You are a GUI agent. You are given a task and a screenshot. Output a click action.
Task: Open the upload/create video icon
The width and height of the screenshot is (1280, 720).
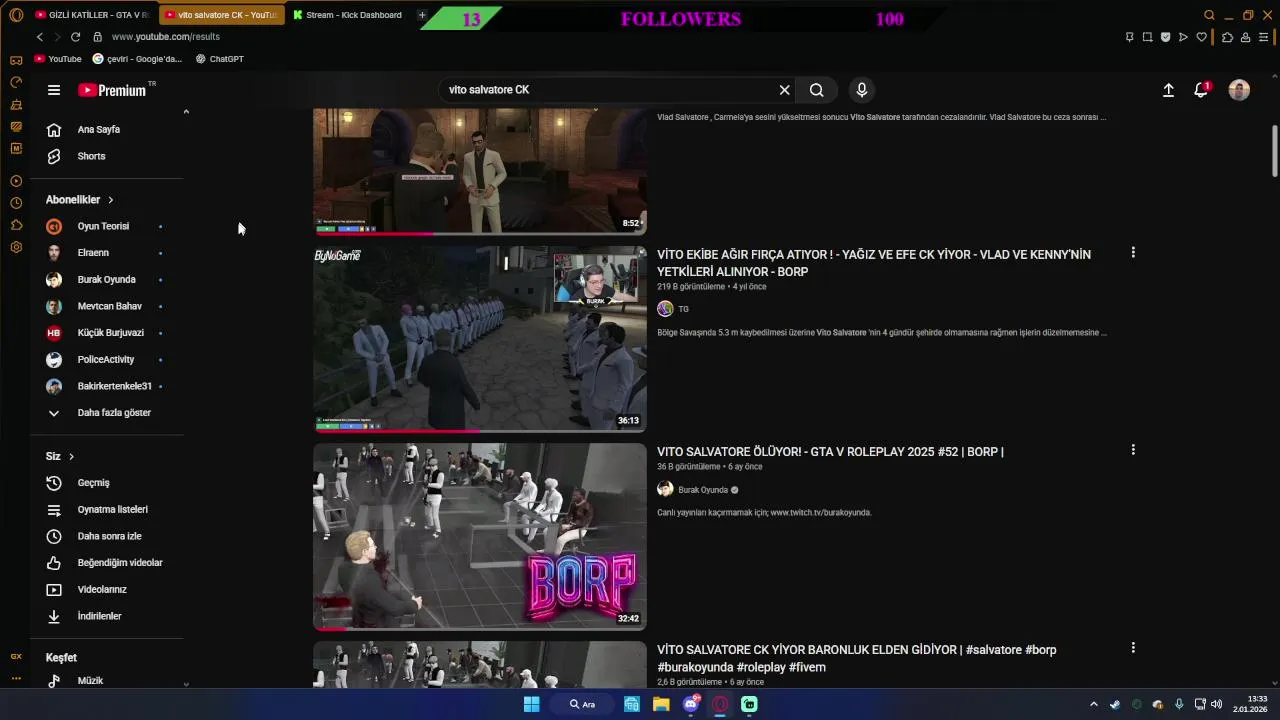click(1168, 90)
